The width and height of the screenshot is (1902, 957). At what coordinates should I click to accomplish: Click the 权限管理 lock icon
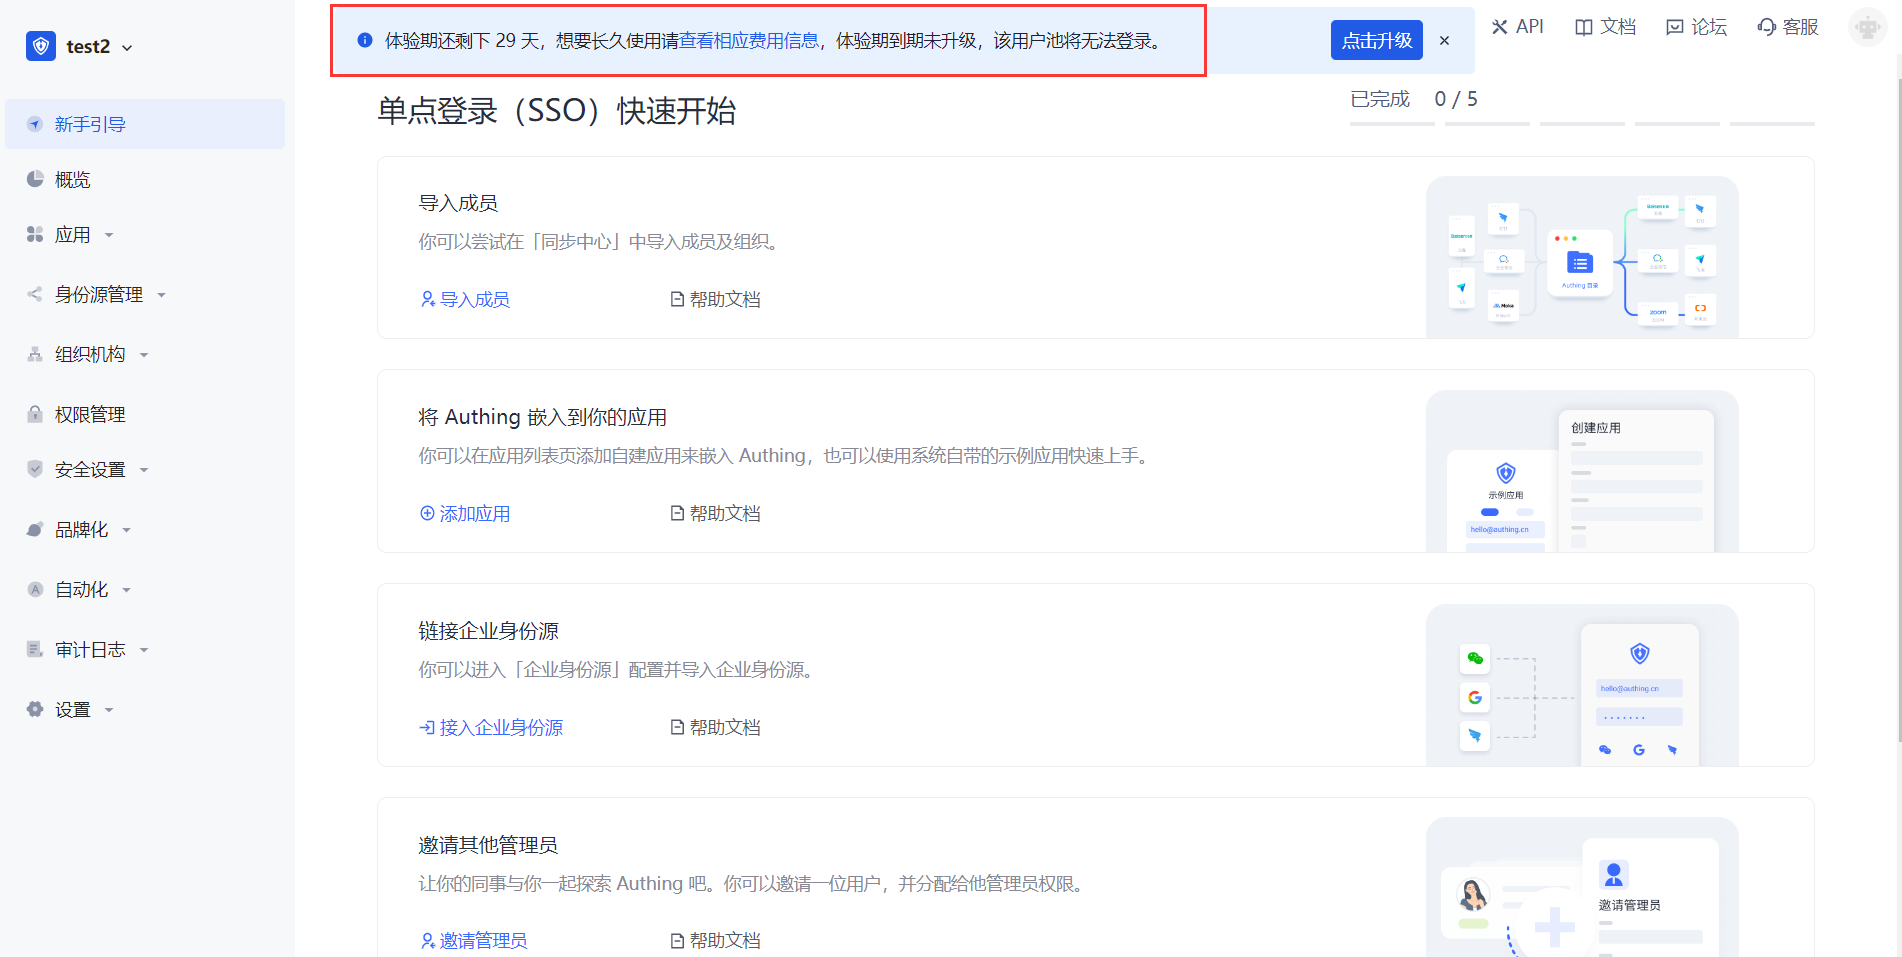pyautogui.click(x=35, y=414)
